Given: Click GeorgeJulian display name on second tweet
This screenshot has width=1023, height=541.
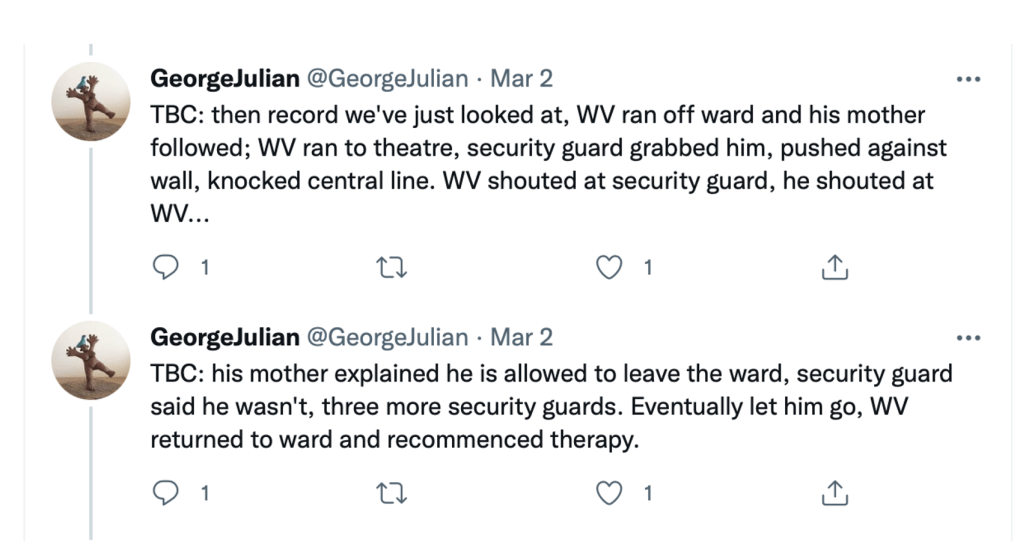Looking at the screenshot, I should pyautogui.click(x=223, y=337).
